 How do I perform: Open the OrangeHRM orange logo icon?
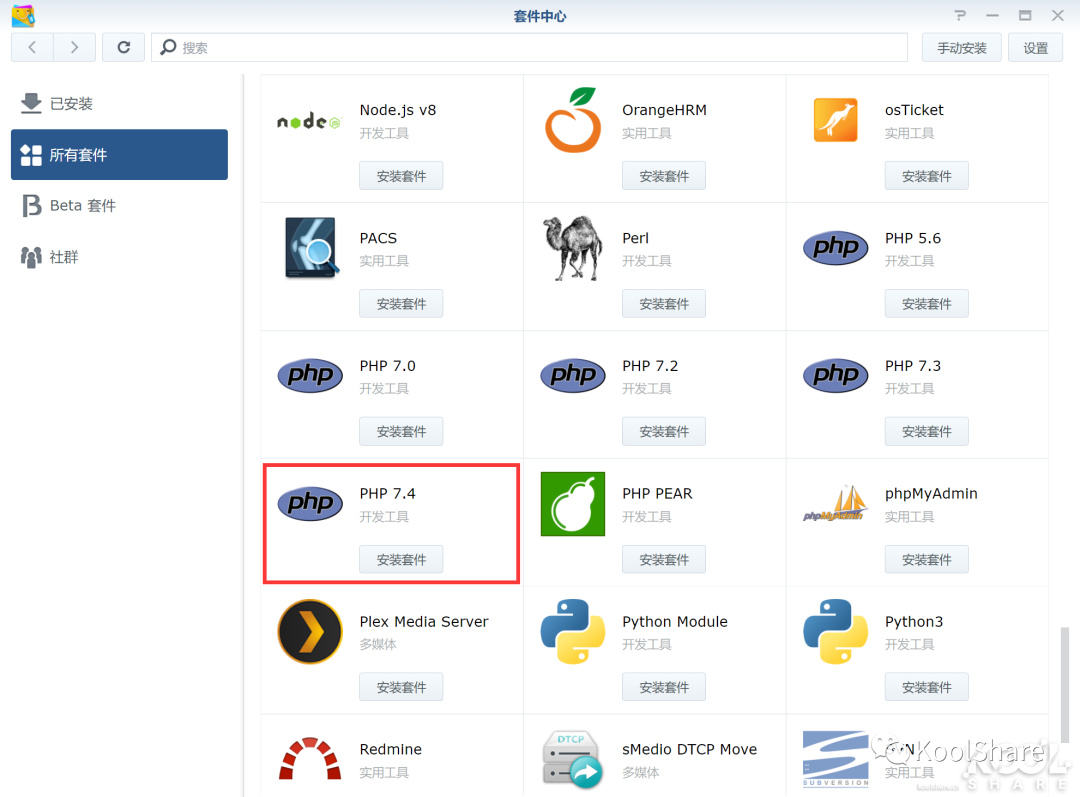pyautogui.click(x=572, y=120)
